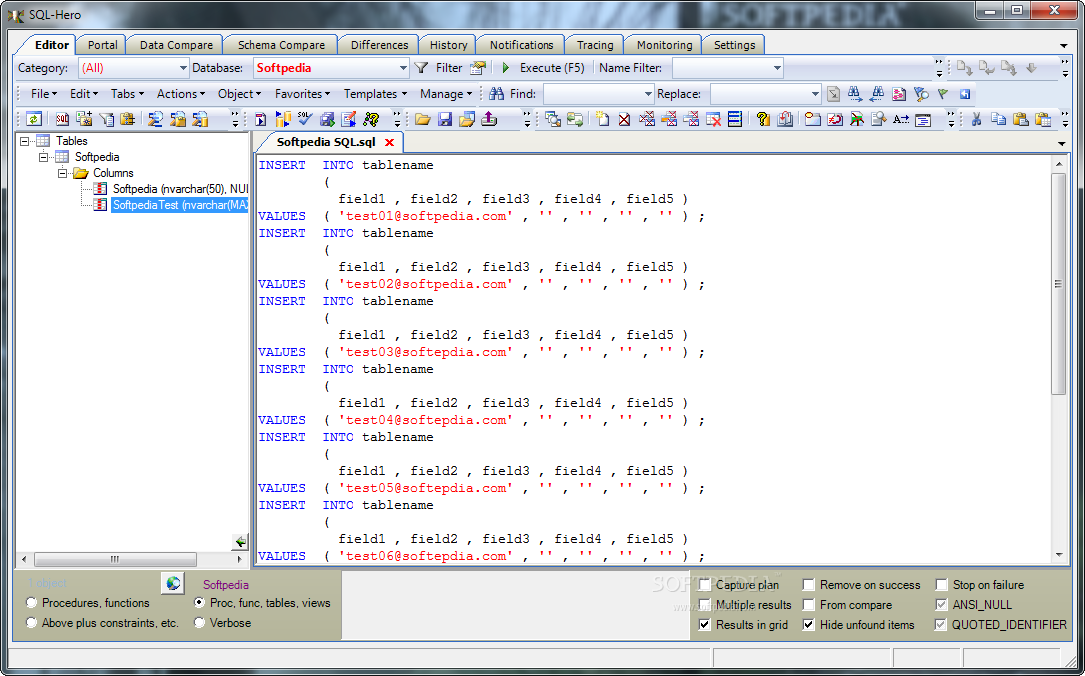Click the red X close document icon

[x=624, y=119]
